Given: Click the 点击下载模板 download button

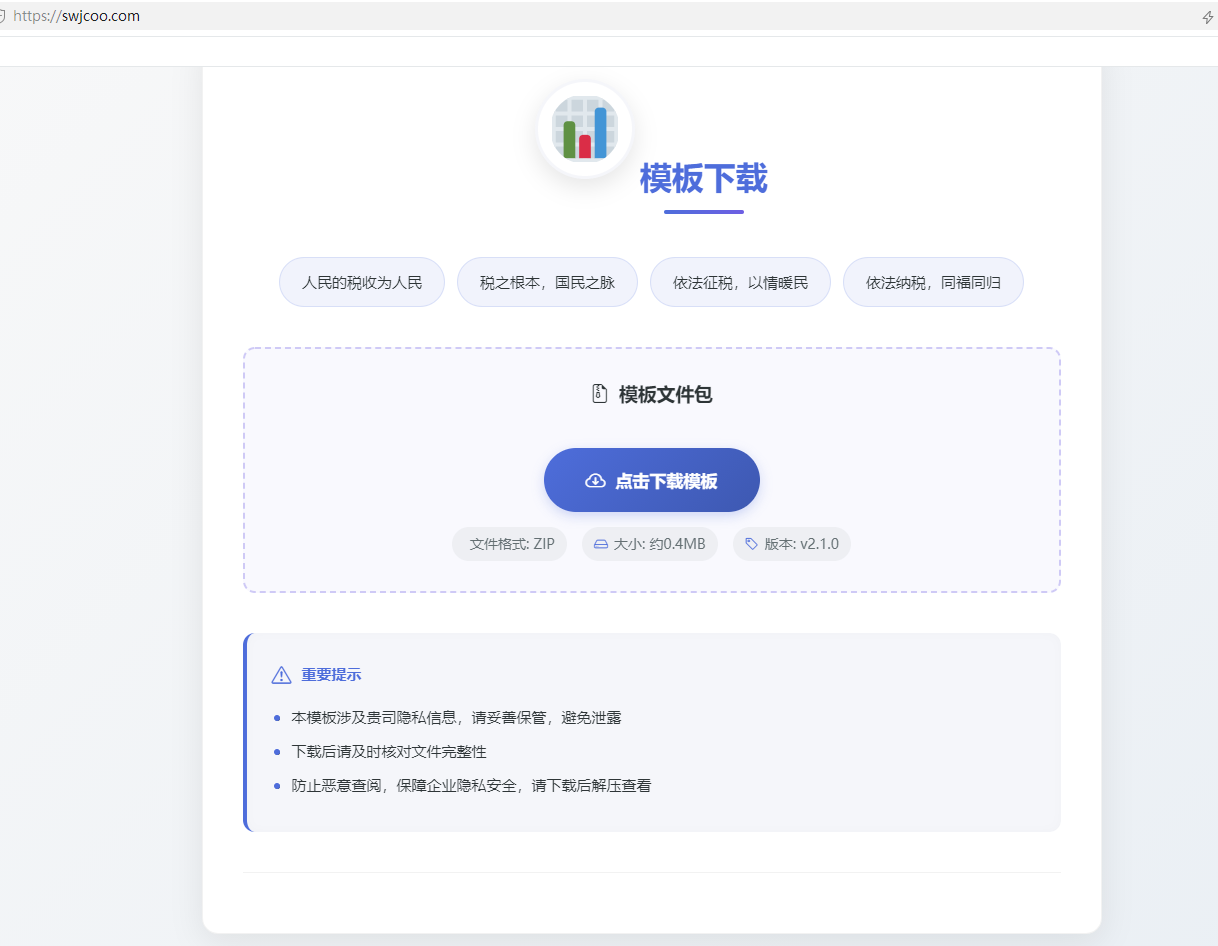Looking at the screenshot, I should click(651, 480).
